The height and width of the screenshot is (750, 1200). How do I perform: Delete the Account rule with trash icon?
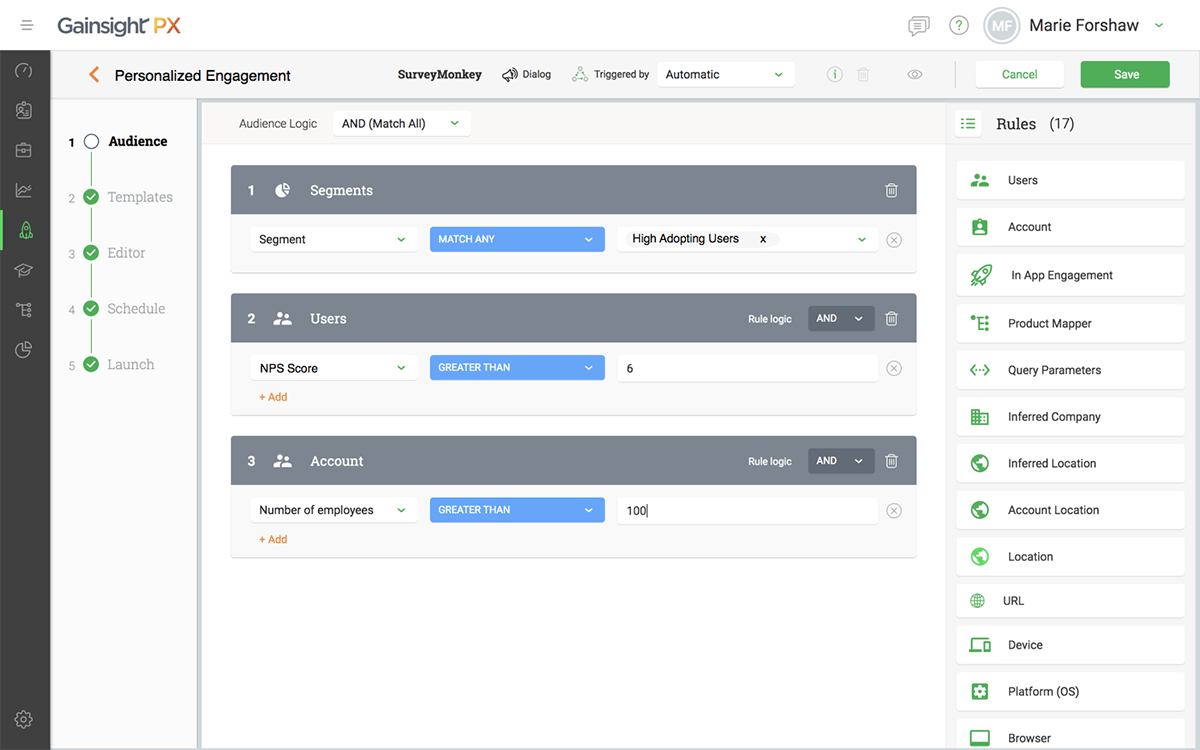click(x=892, y=461)
